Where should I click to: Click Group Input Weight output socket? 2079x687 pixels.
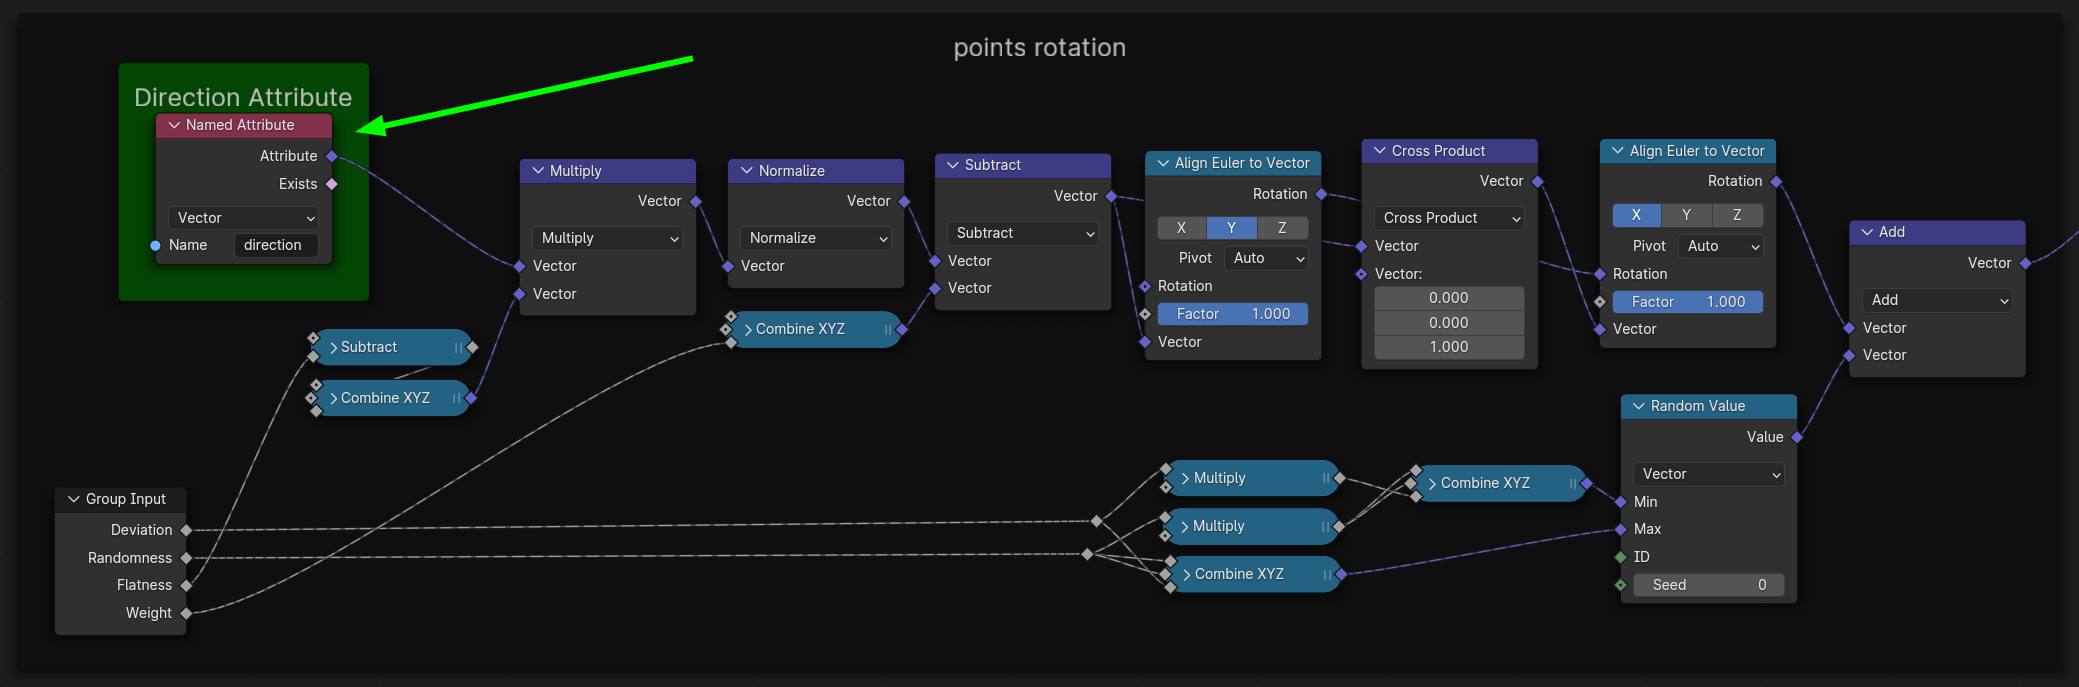tap(186, 613)
